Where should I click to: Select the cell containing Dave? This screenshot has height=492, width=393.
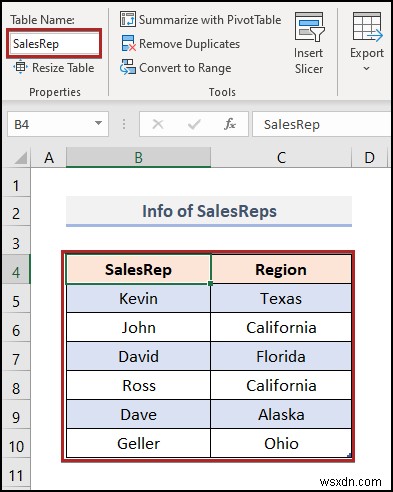(138, 414)
